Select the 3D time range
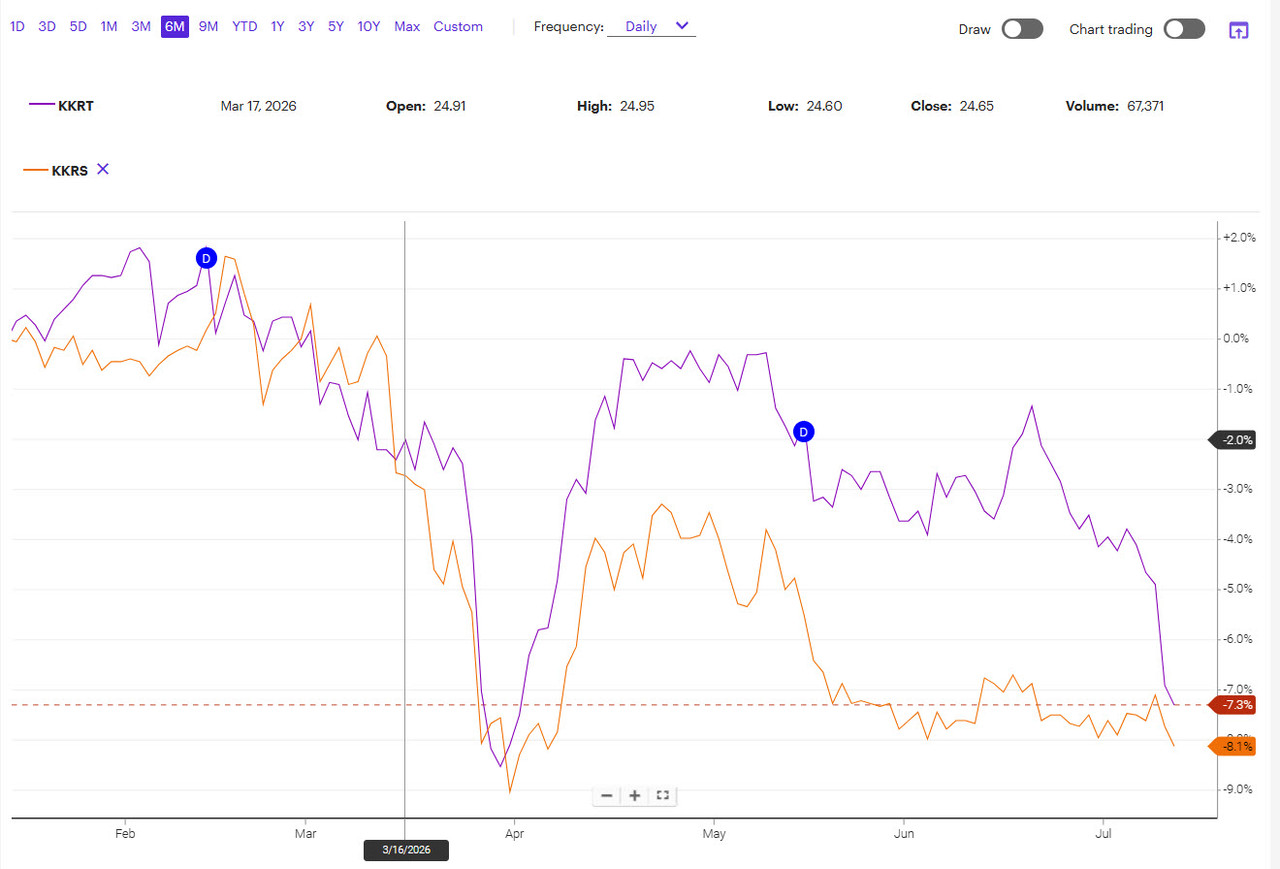 click(x=47, y=27)
